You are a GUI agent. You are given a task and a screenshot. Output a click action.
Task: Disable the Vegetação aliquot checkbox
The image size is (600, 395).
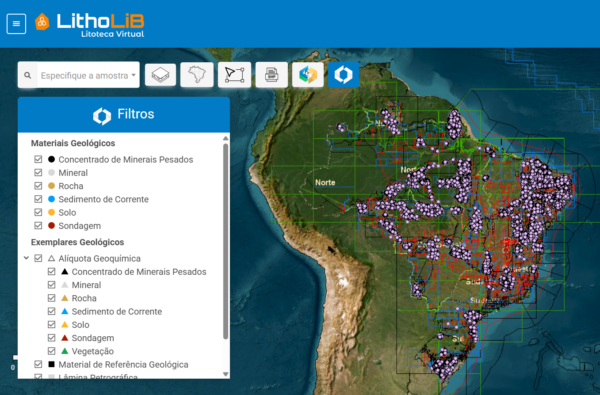[51, 351]
